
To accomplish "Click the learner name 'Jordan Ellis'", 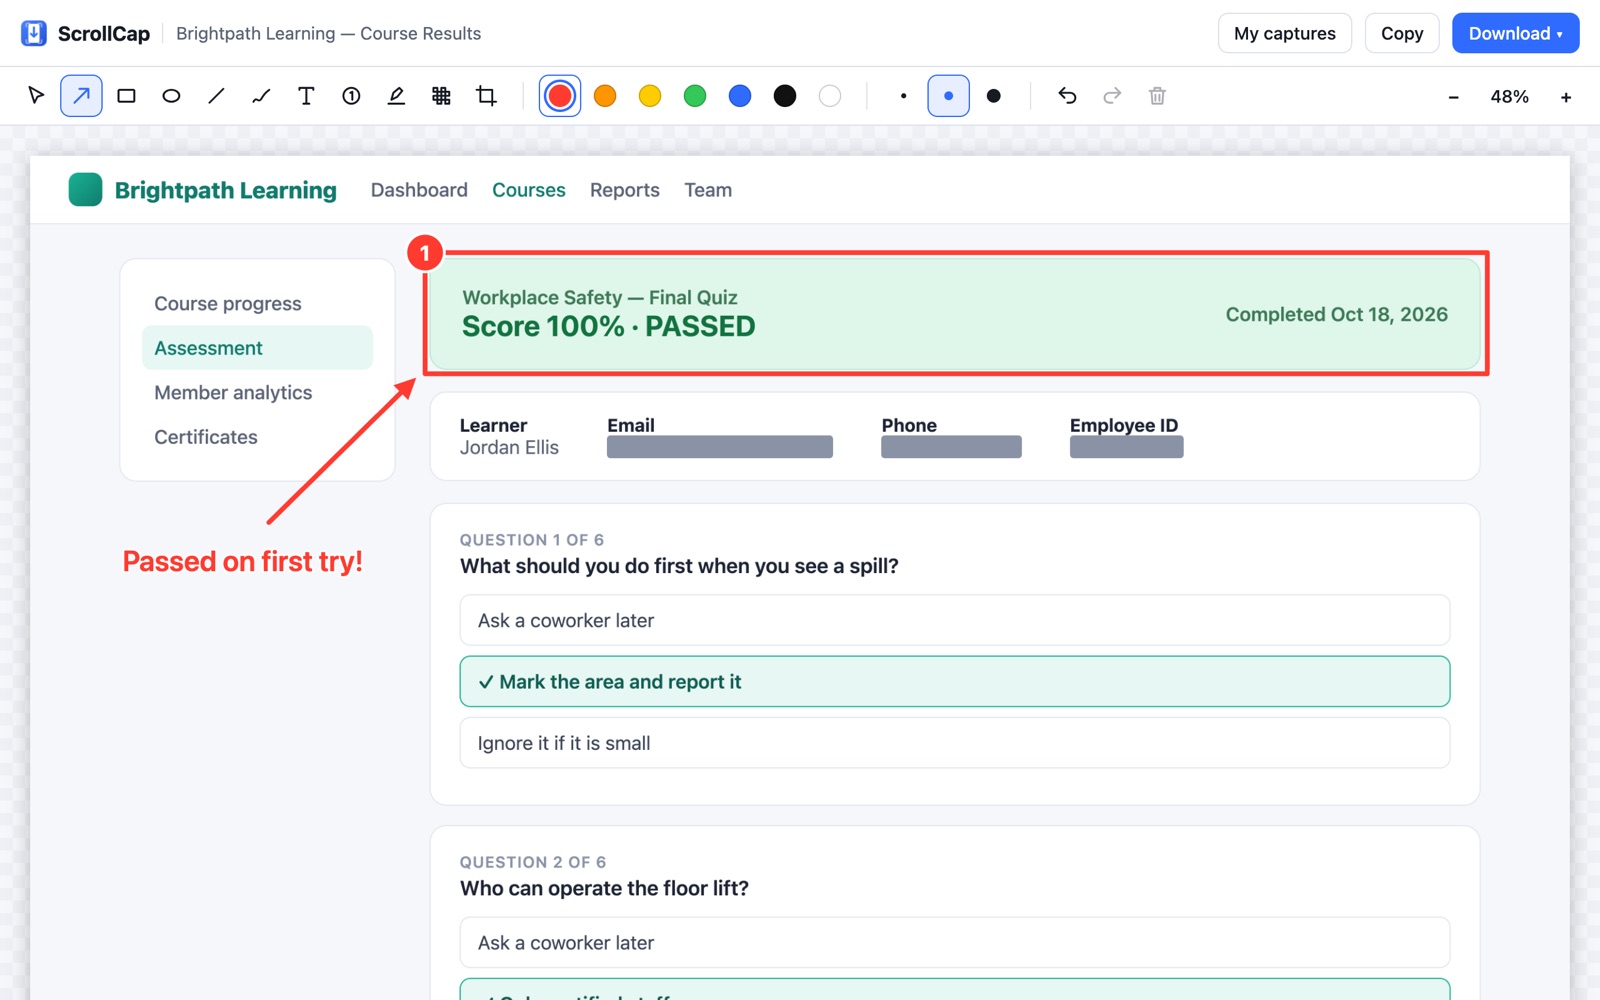I will point(509,448).
